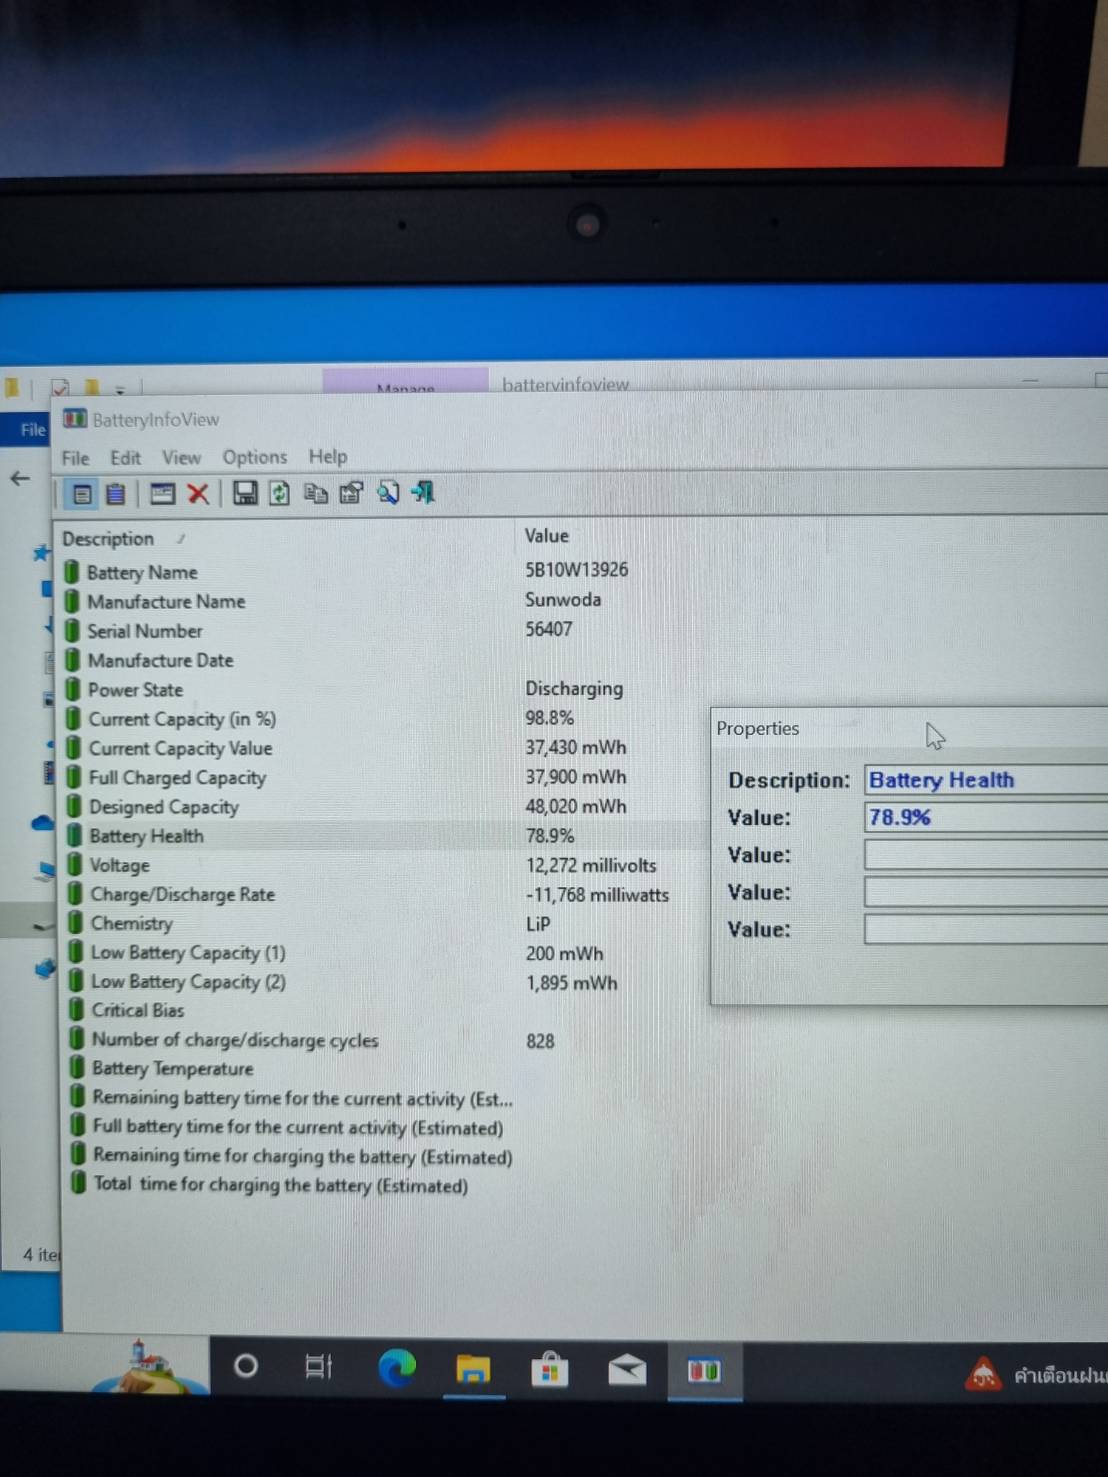
Task: Click the Value column header
Action: point(547,536)
